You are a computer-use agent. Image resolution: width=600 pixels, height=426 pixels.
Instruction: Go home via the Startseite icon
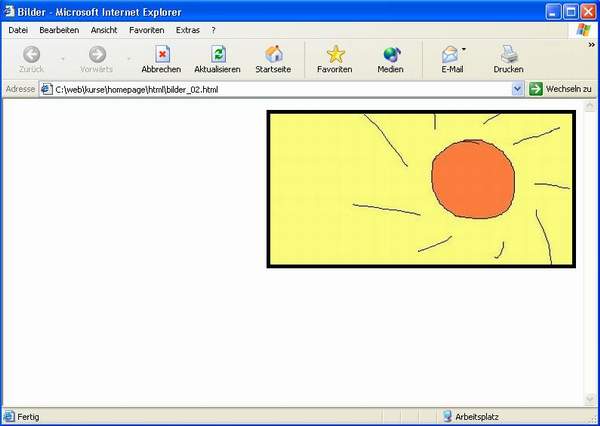click(274, 54)
